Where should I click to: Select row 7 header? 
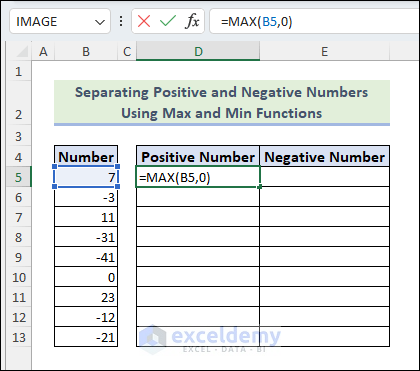click(19, 217)
